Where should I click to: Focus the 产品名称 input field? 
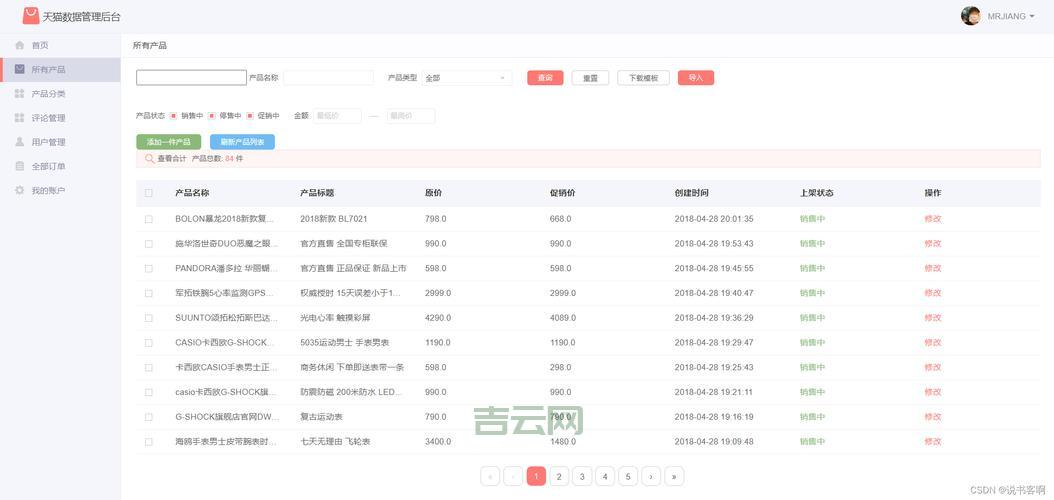[x=328, y=78]
